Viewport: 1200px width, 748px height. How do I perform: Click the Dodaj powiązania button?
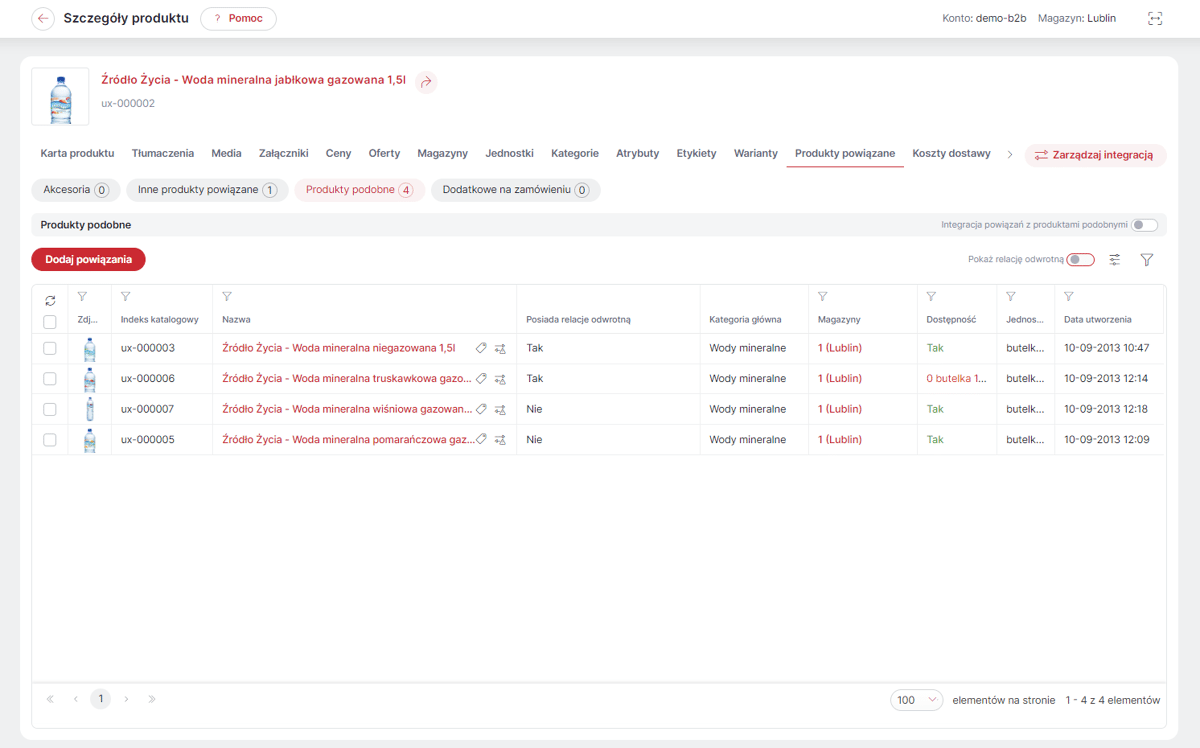[88, 259]
